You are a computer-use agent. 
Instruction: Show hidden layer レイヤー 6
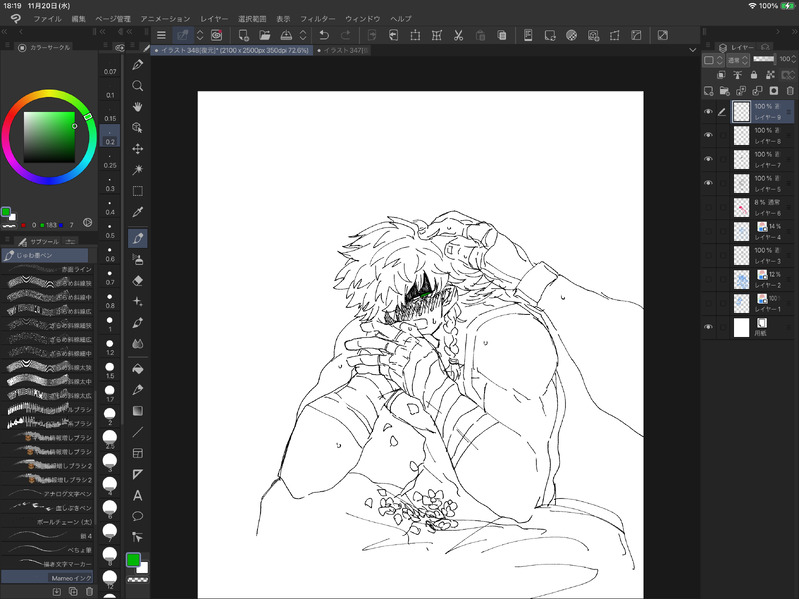708,207
